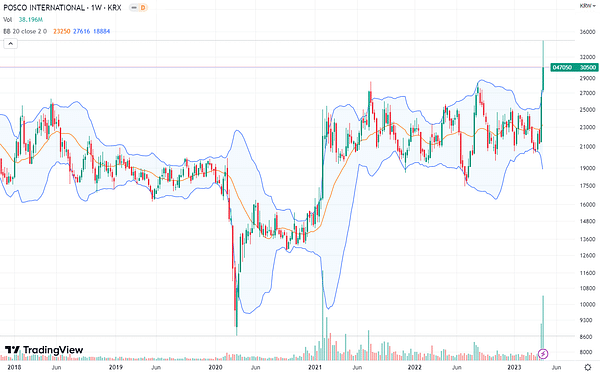Screen dimensions: 600x374
Task: Click the 2020 time axis label
Action: click(215, 367)
